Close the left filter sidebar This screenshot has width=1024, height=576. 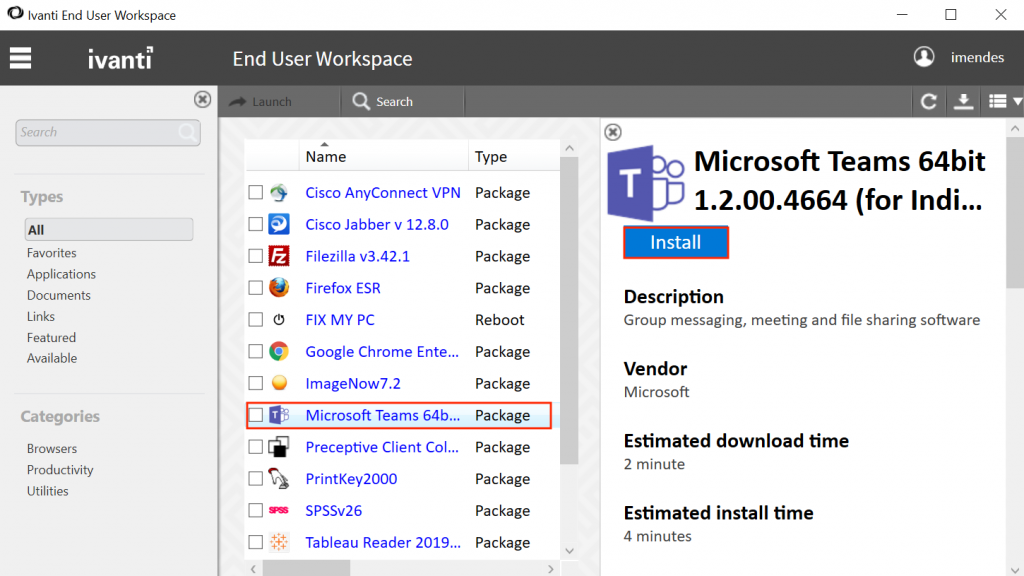[x=202, y=99]
